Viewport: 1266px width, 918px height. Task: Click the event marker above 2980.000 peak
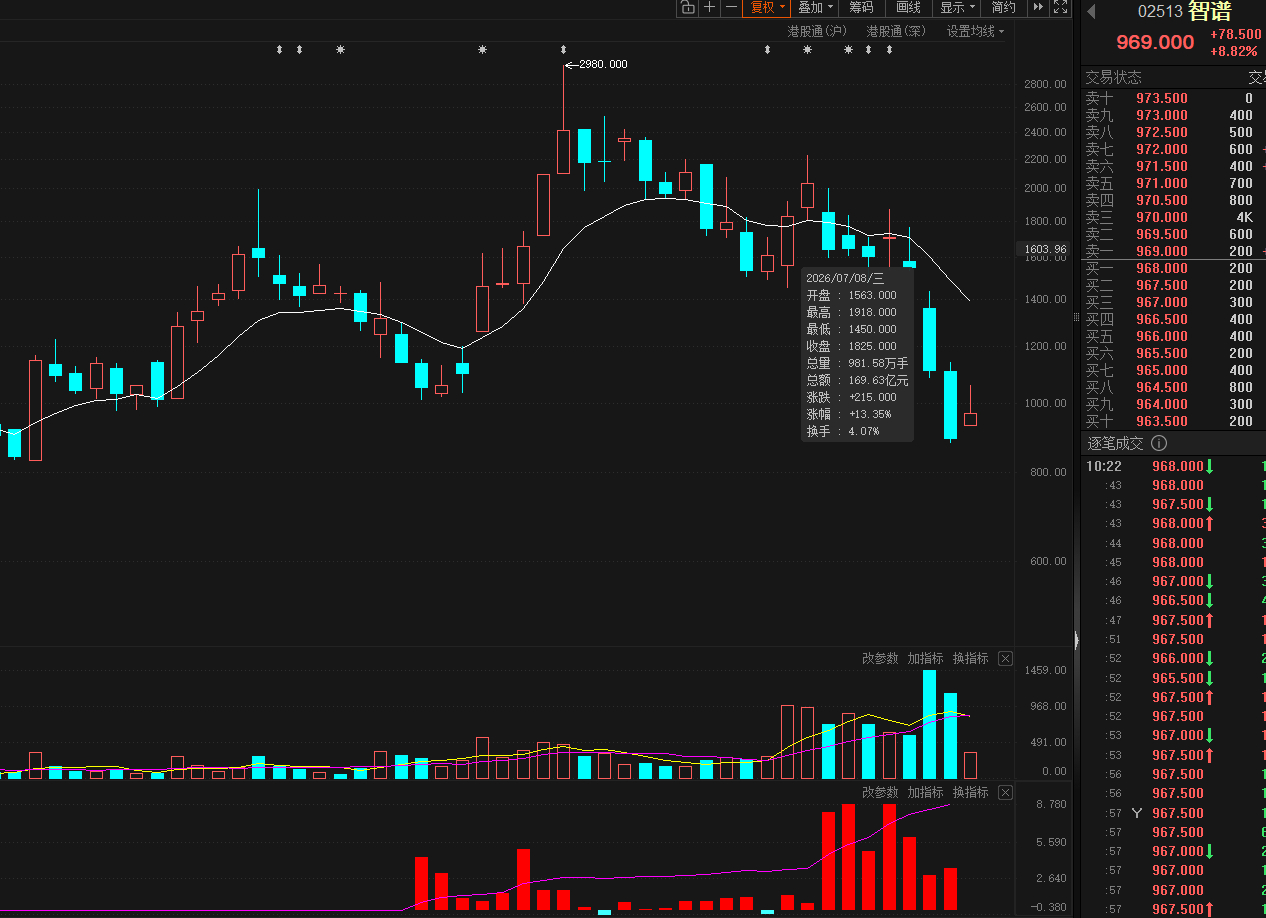pos(563,49)
